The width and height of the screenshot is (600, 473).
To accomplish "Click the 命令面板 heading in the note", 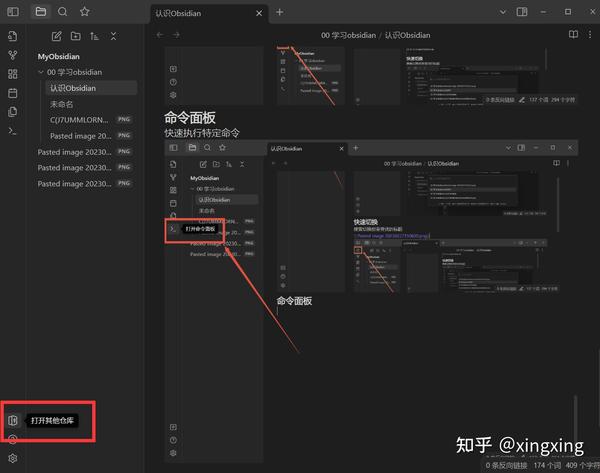I will point(190,117).
